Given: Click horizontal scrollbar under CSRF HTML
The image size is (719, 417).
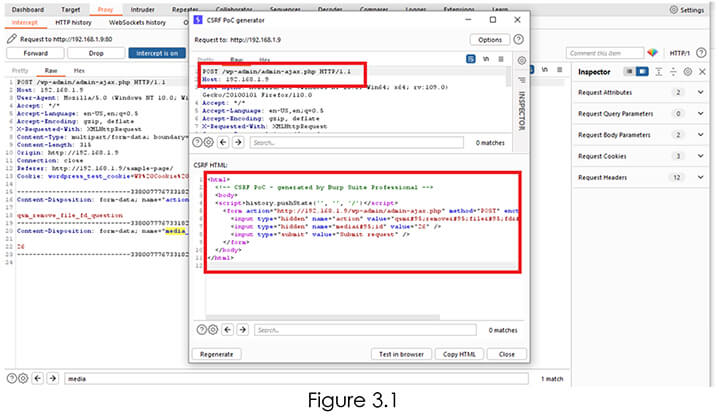Looking at the screenshot, I should click(322, 317).
